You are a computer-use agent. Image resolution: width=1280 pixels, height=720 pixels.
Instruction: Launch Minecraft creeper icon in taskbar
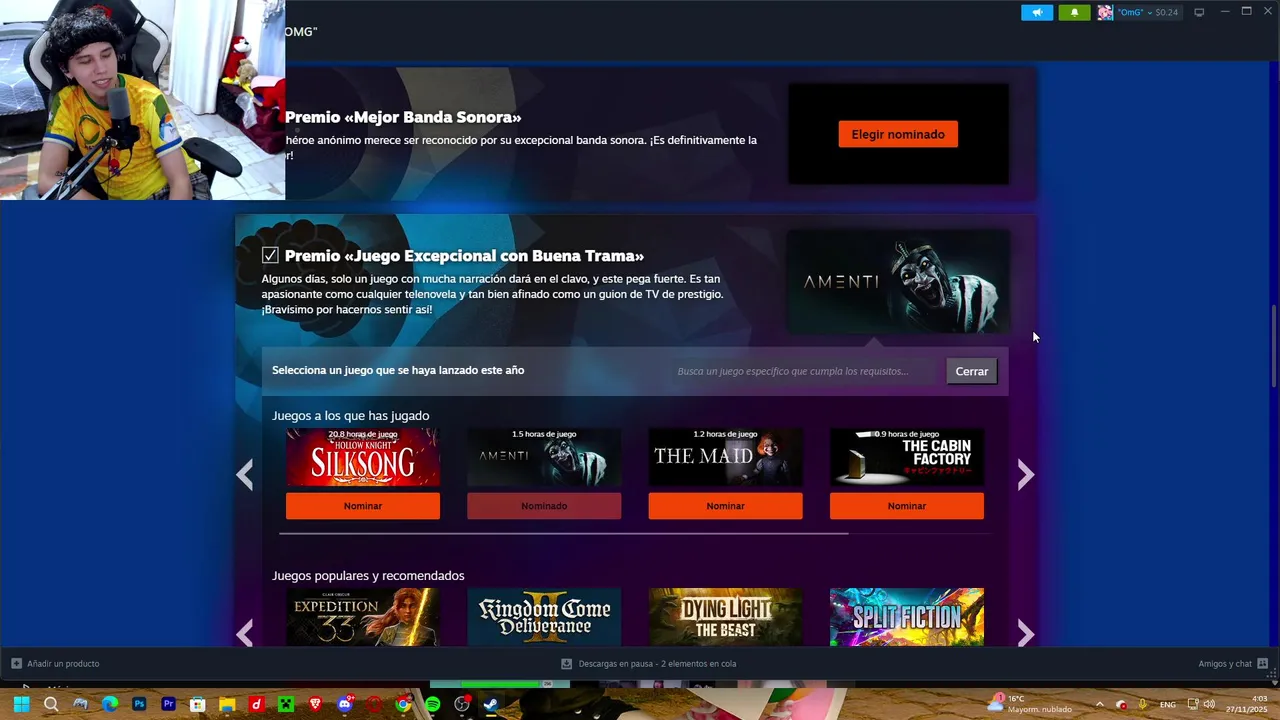(x=286, y=704)
